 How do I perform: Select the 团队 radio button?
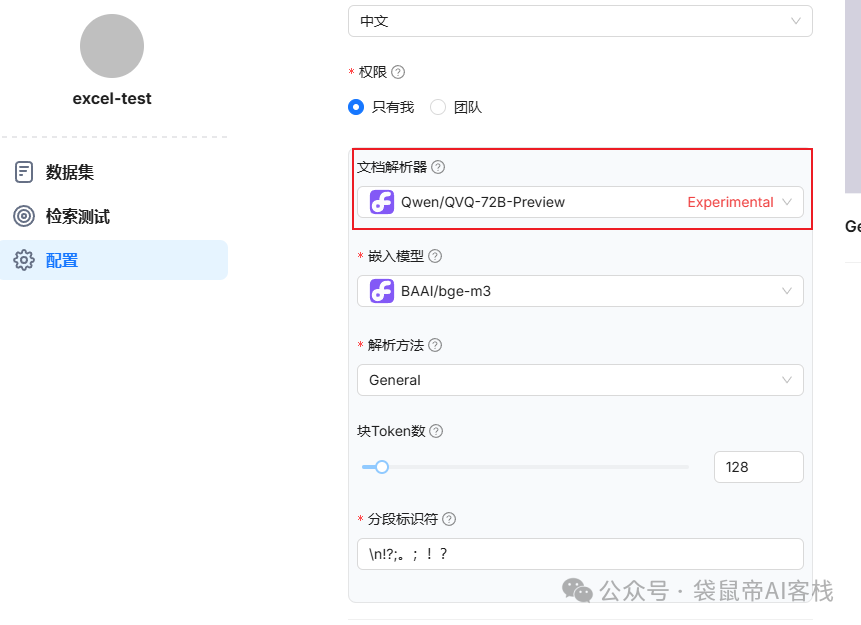438,107
